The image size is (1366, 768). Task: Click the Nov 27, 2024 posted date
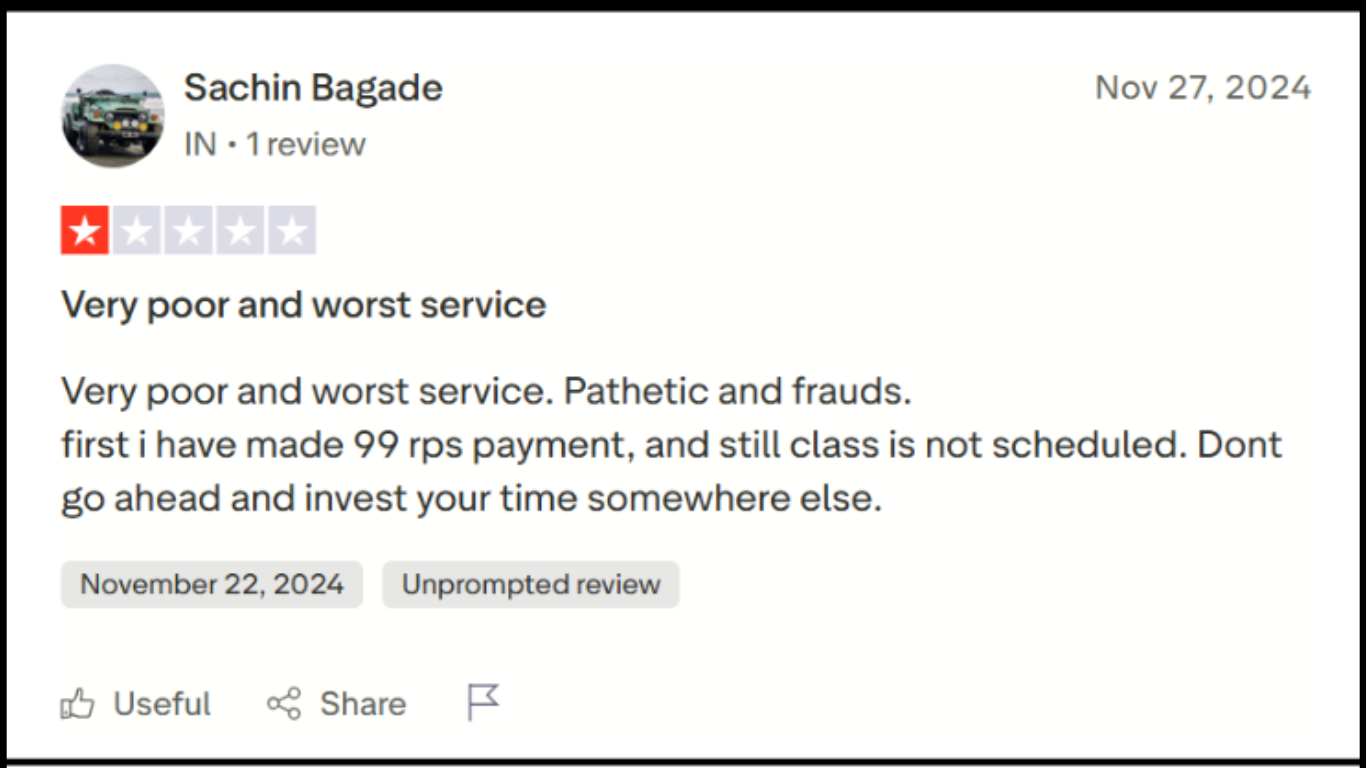[x=1204, y=88]
